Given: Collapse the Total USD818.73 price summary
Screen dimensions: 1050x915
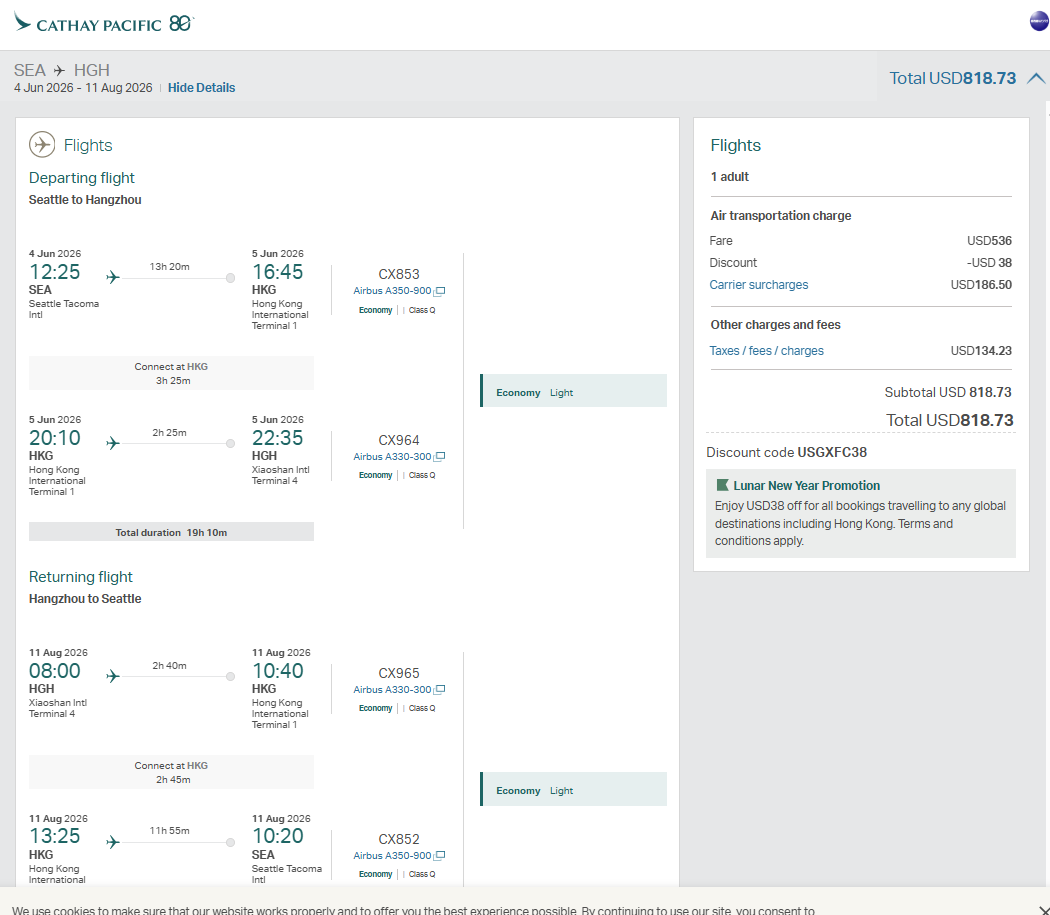Looking at the screenshot, I should [1036, 78].
